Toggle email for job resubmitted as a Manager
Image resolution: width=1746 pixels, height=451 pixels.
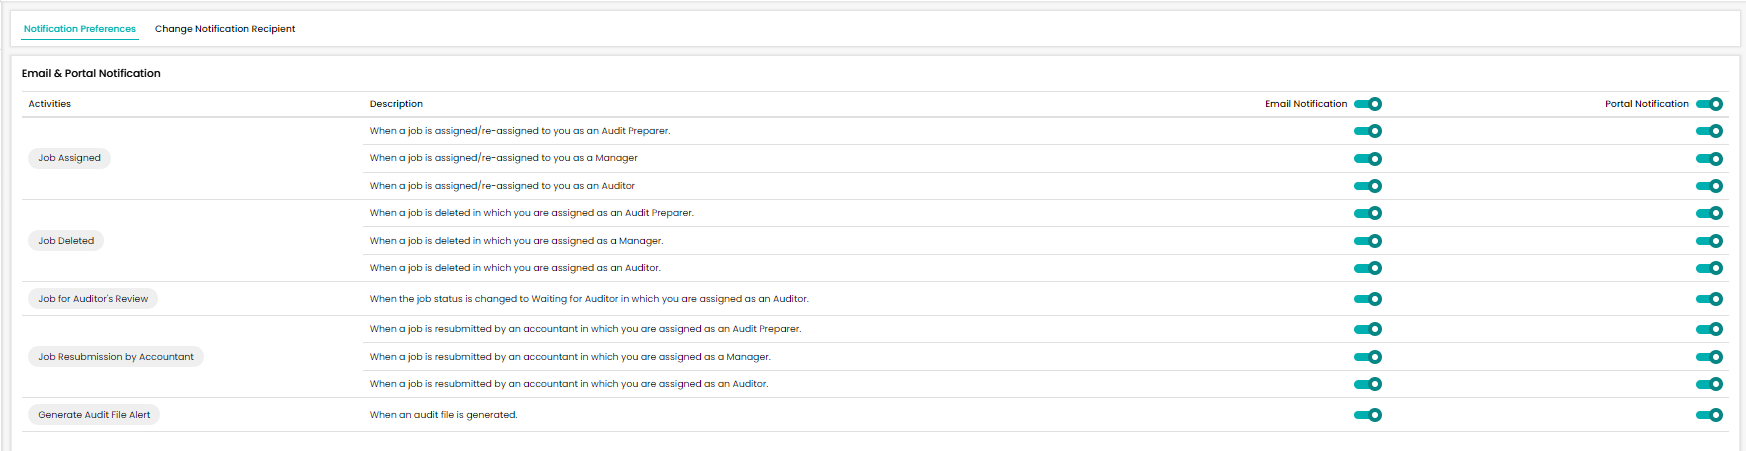coord(1368,357)
